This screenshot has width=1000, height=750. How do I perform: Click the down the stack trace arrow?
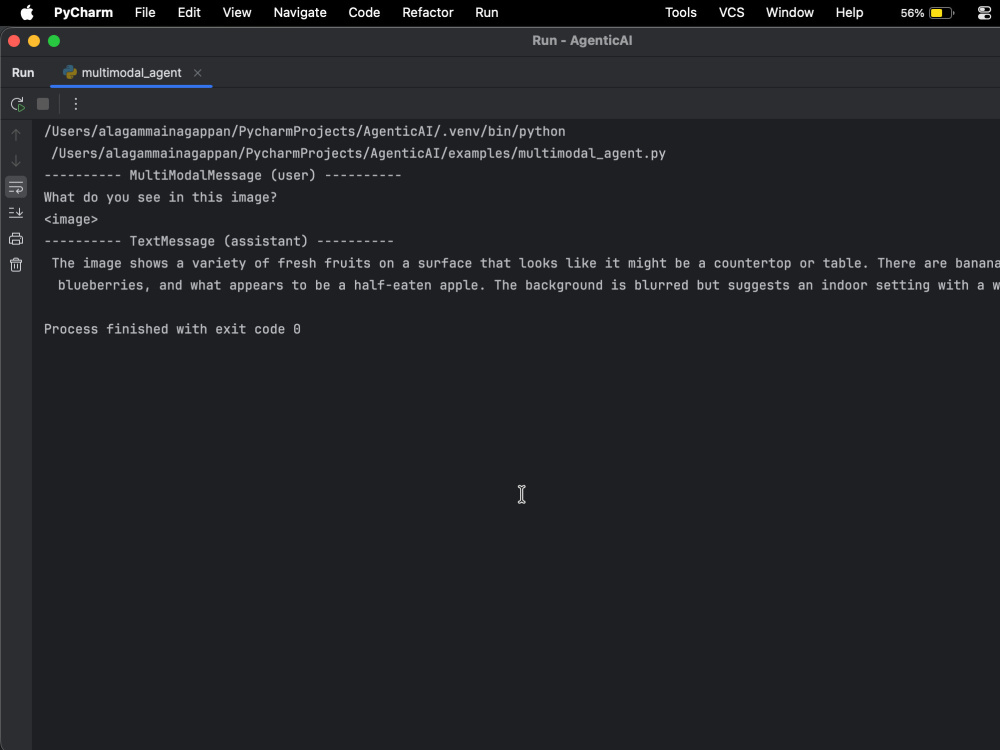(16, 161)
